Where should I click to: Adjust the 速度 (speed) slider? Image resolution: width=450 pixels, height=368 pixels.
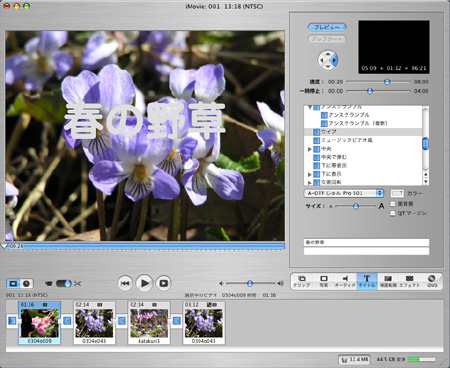click(x=387, y=82)
